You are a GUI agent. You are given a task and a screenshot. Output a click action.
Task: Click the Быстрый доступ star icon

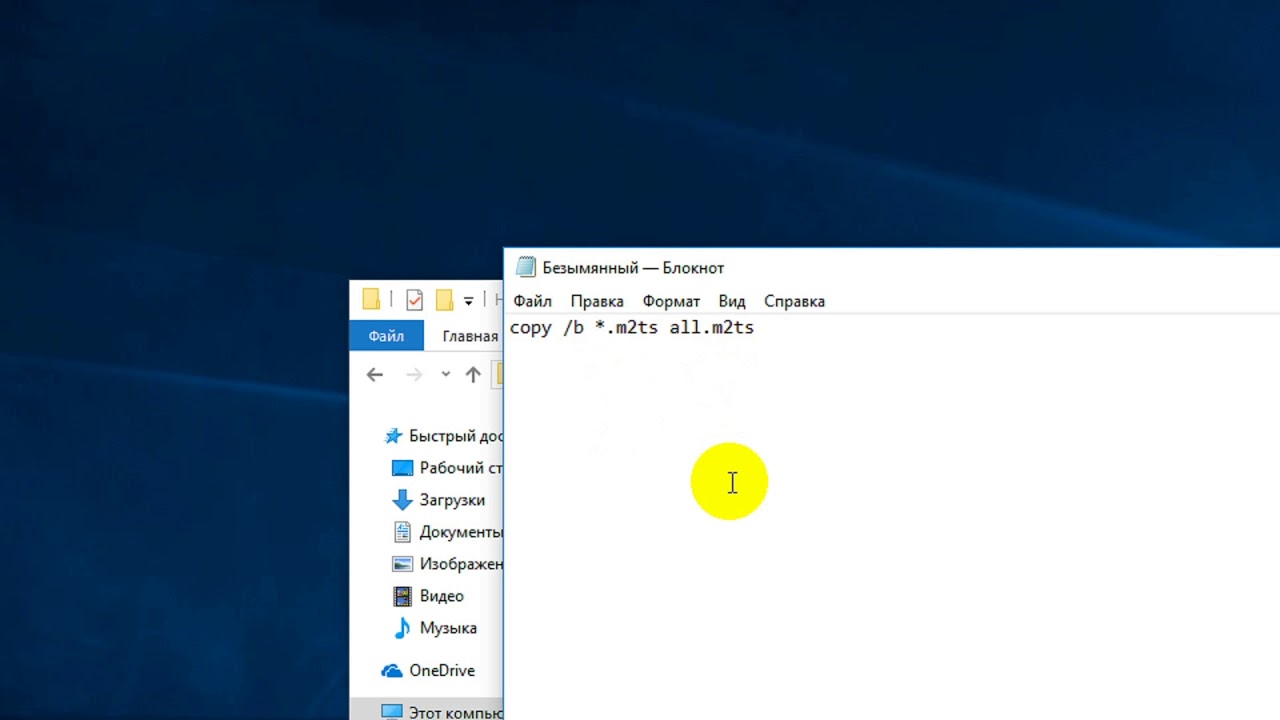[x=394, y=436]
